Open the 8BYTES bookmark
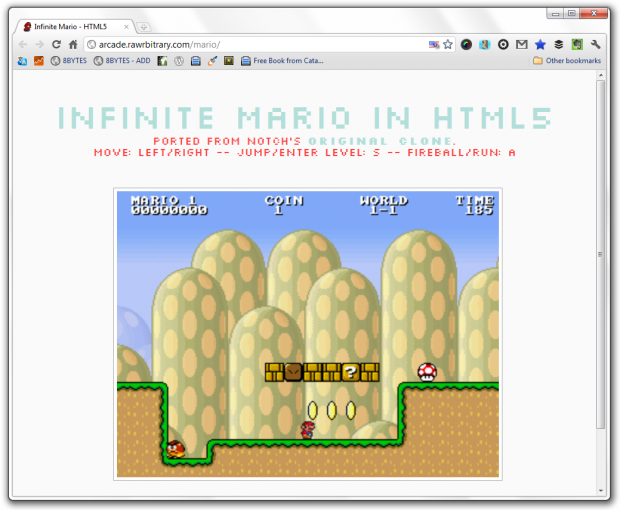Viewport: 620px width, 510px height. tap(69, 61)
